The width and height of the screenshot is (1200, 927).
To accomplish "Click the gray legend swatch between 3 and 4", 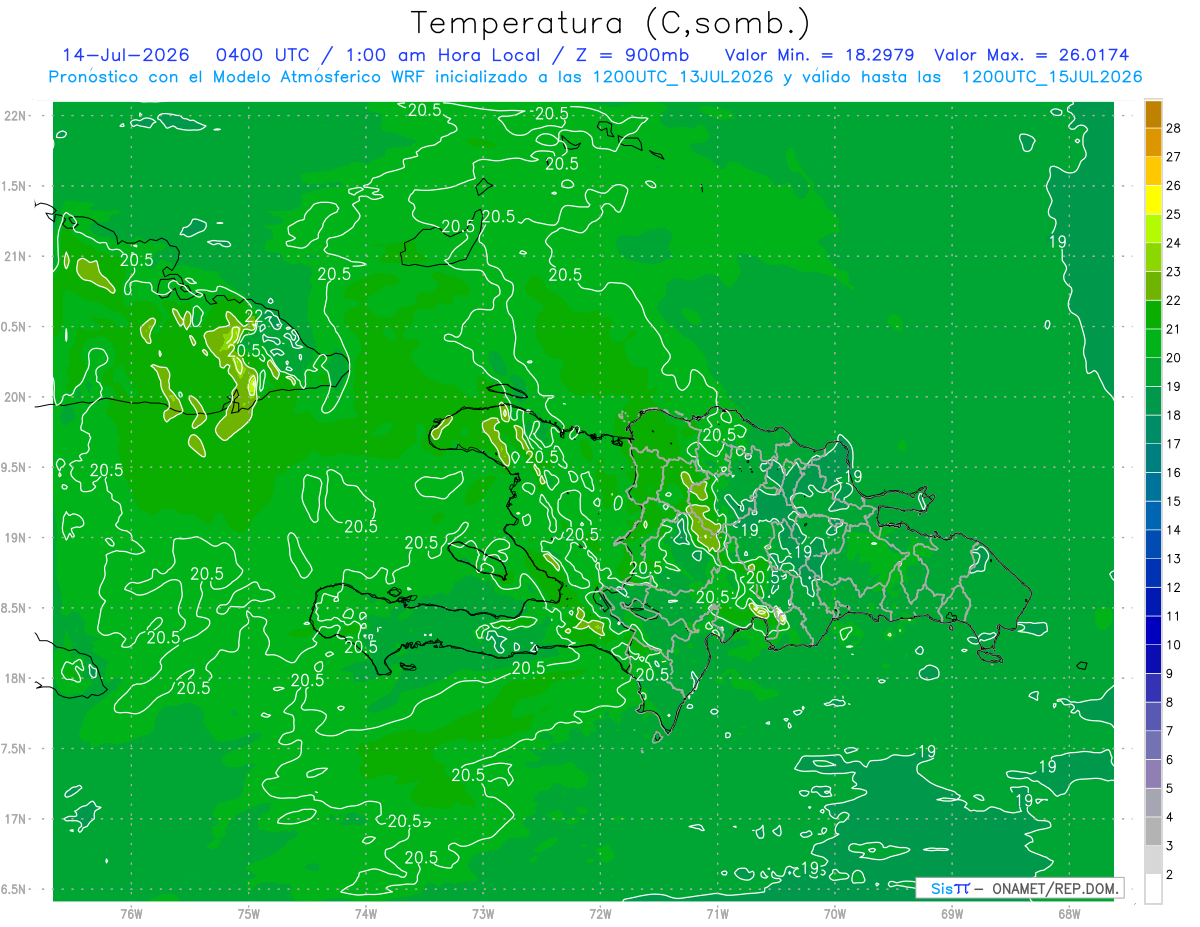I will [x=1153, y=831].
